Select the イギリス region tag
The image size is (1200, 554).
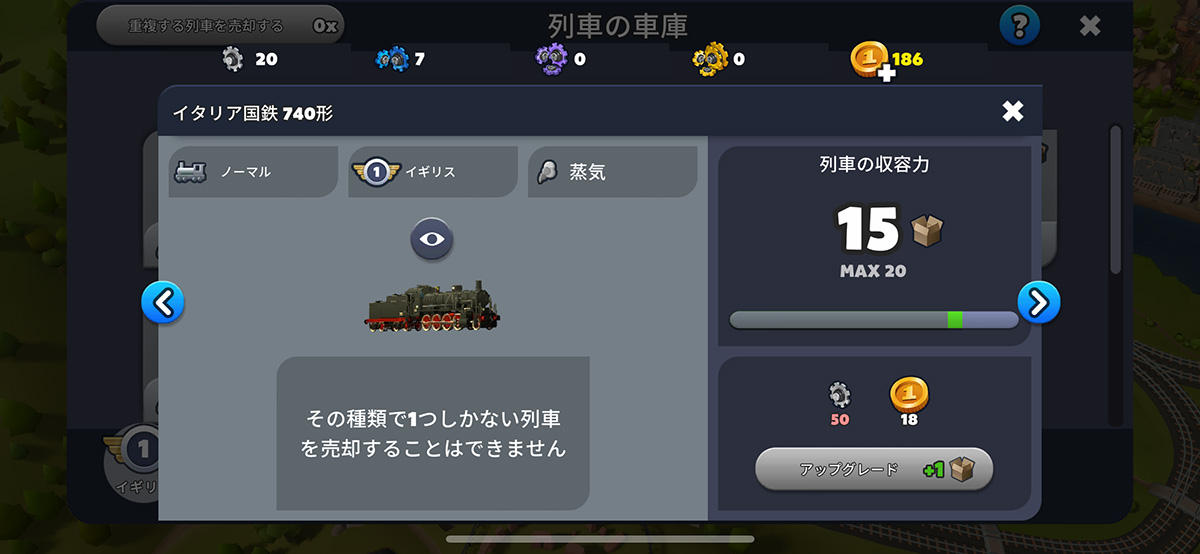point(433,172)
